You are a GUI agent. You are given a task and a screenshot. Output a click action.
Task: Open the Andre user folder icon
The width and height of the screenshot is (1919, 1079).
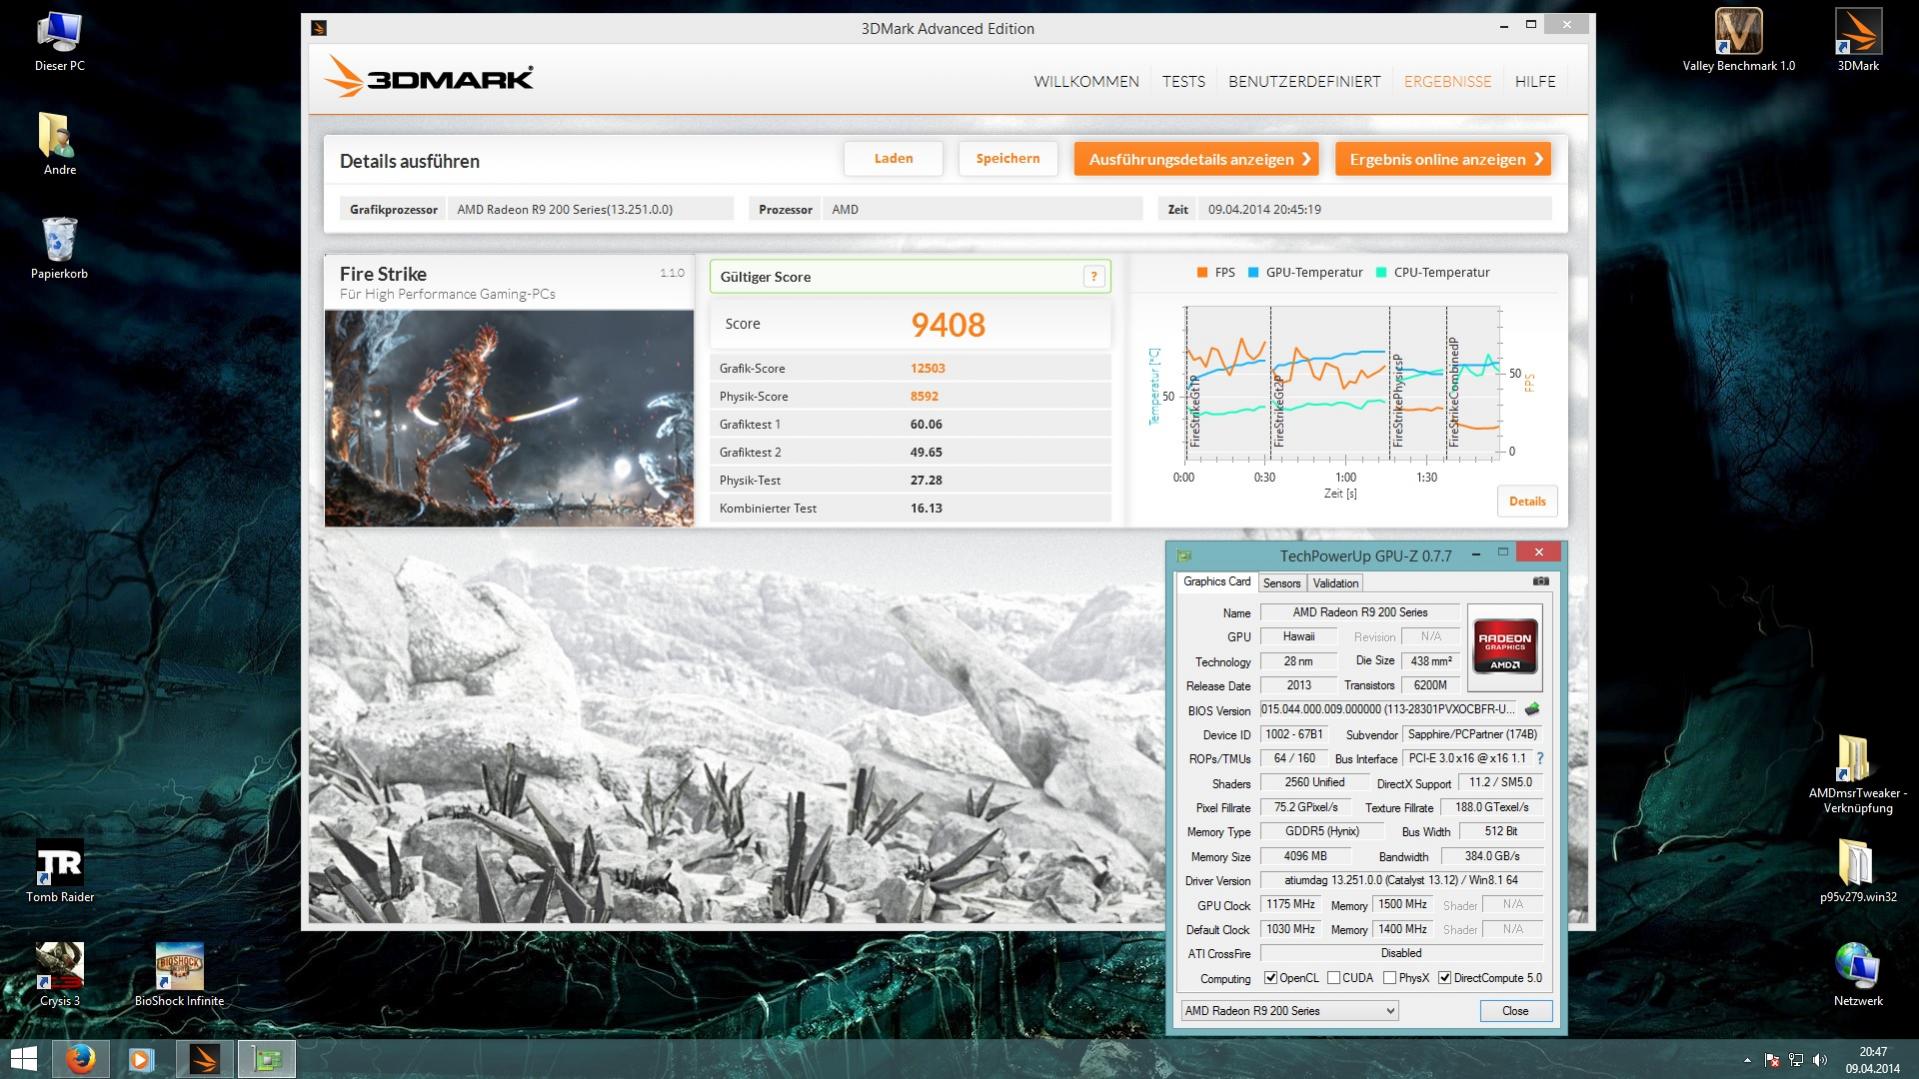tap(59, 145)
